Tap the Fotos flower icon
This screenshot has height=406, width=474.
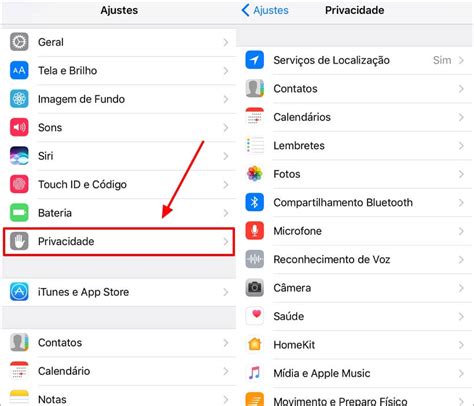point(255,174)
